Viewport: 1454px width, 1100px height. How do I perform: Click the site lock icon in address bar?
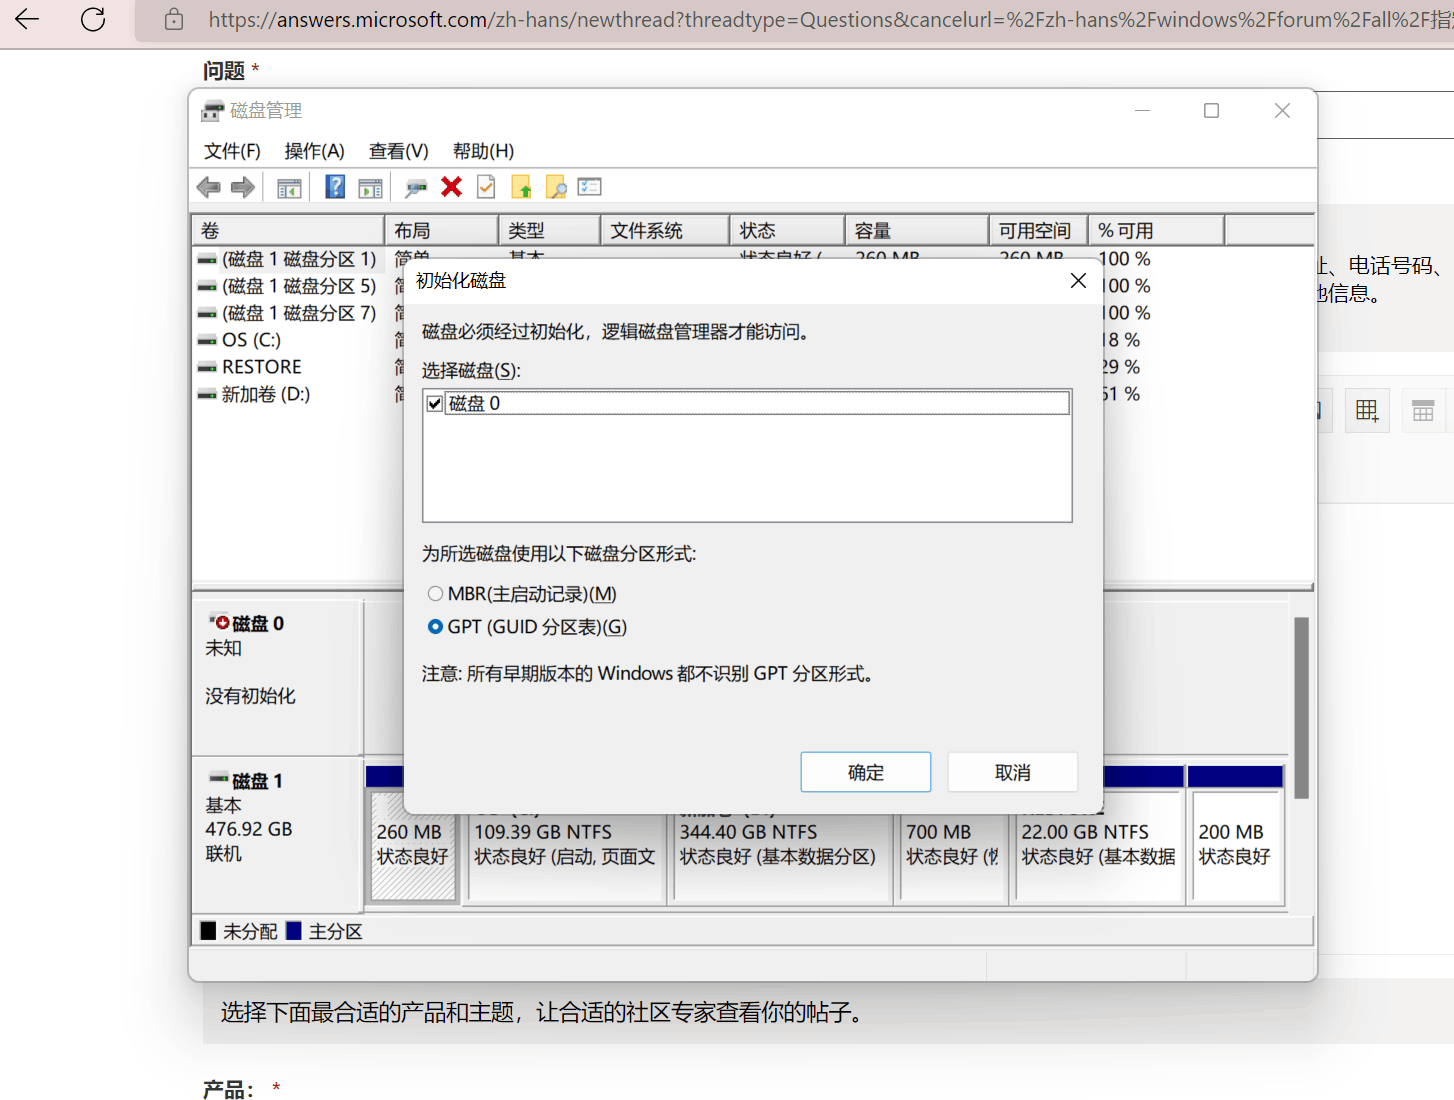(174, 19)
